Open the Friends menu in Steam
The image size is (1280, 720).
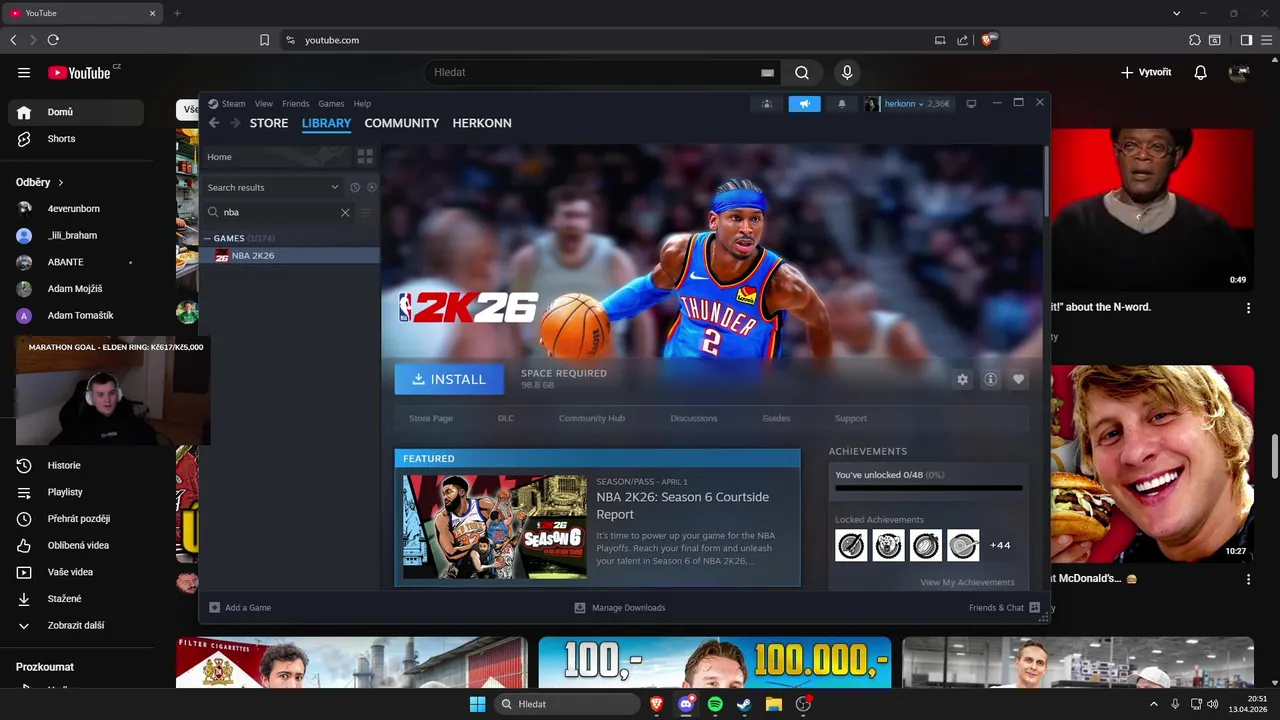click(x=295, y=103)
